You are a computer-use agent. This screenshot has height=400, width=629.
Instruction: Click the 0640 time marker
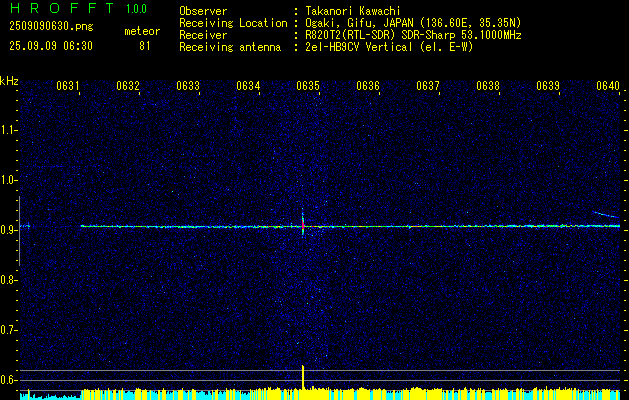coord(608,86)
